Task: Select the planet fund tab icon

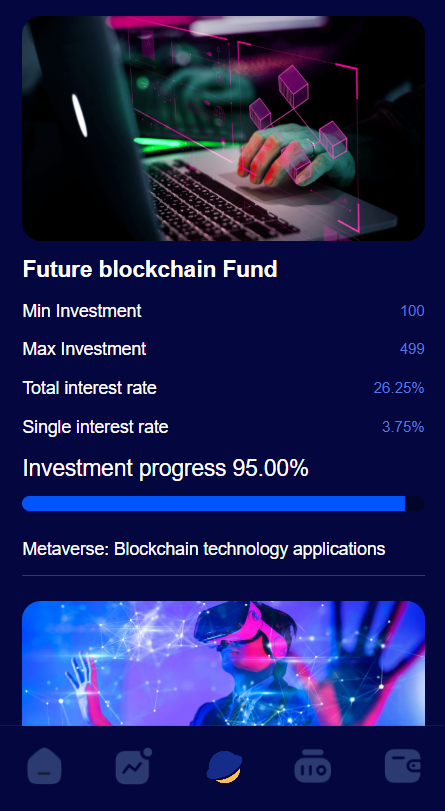Action: pos(224,767)
